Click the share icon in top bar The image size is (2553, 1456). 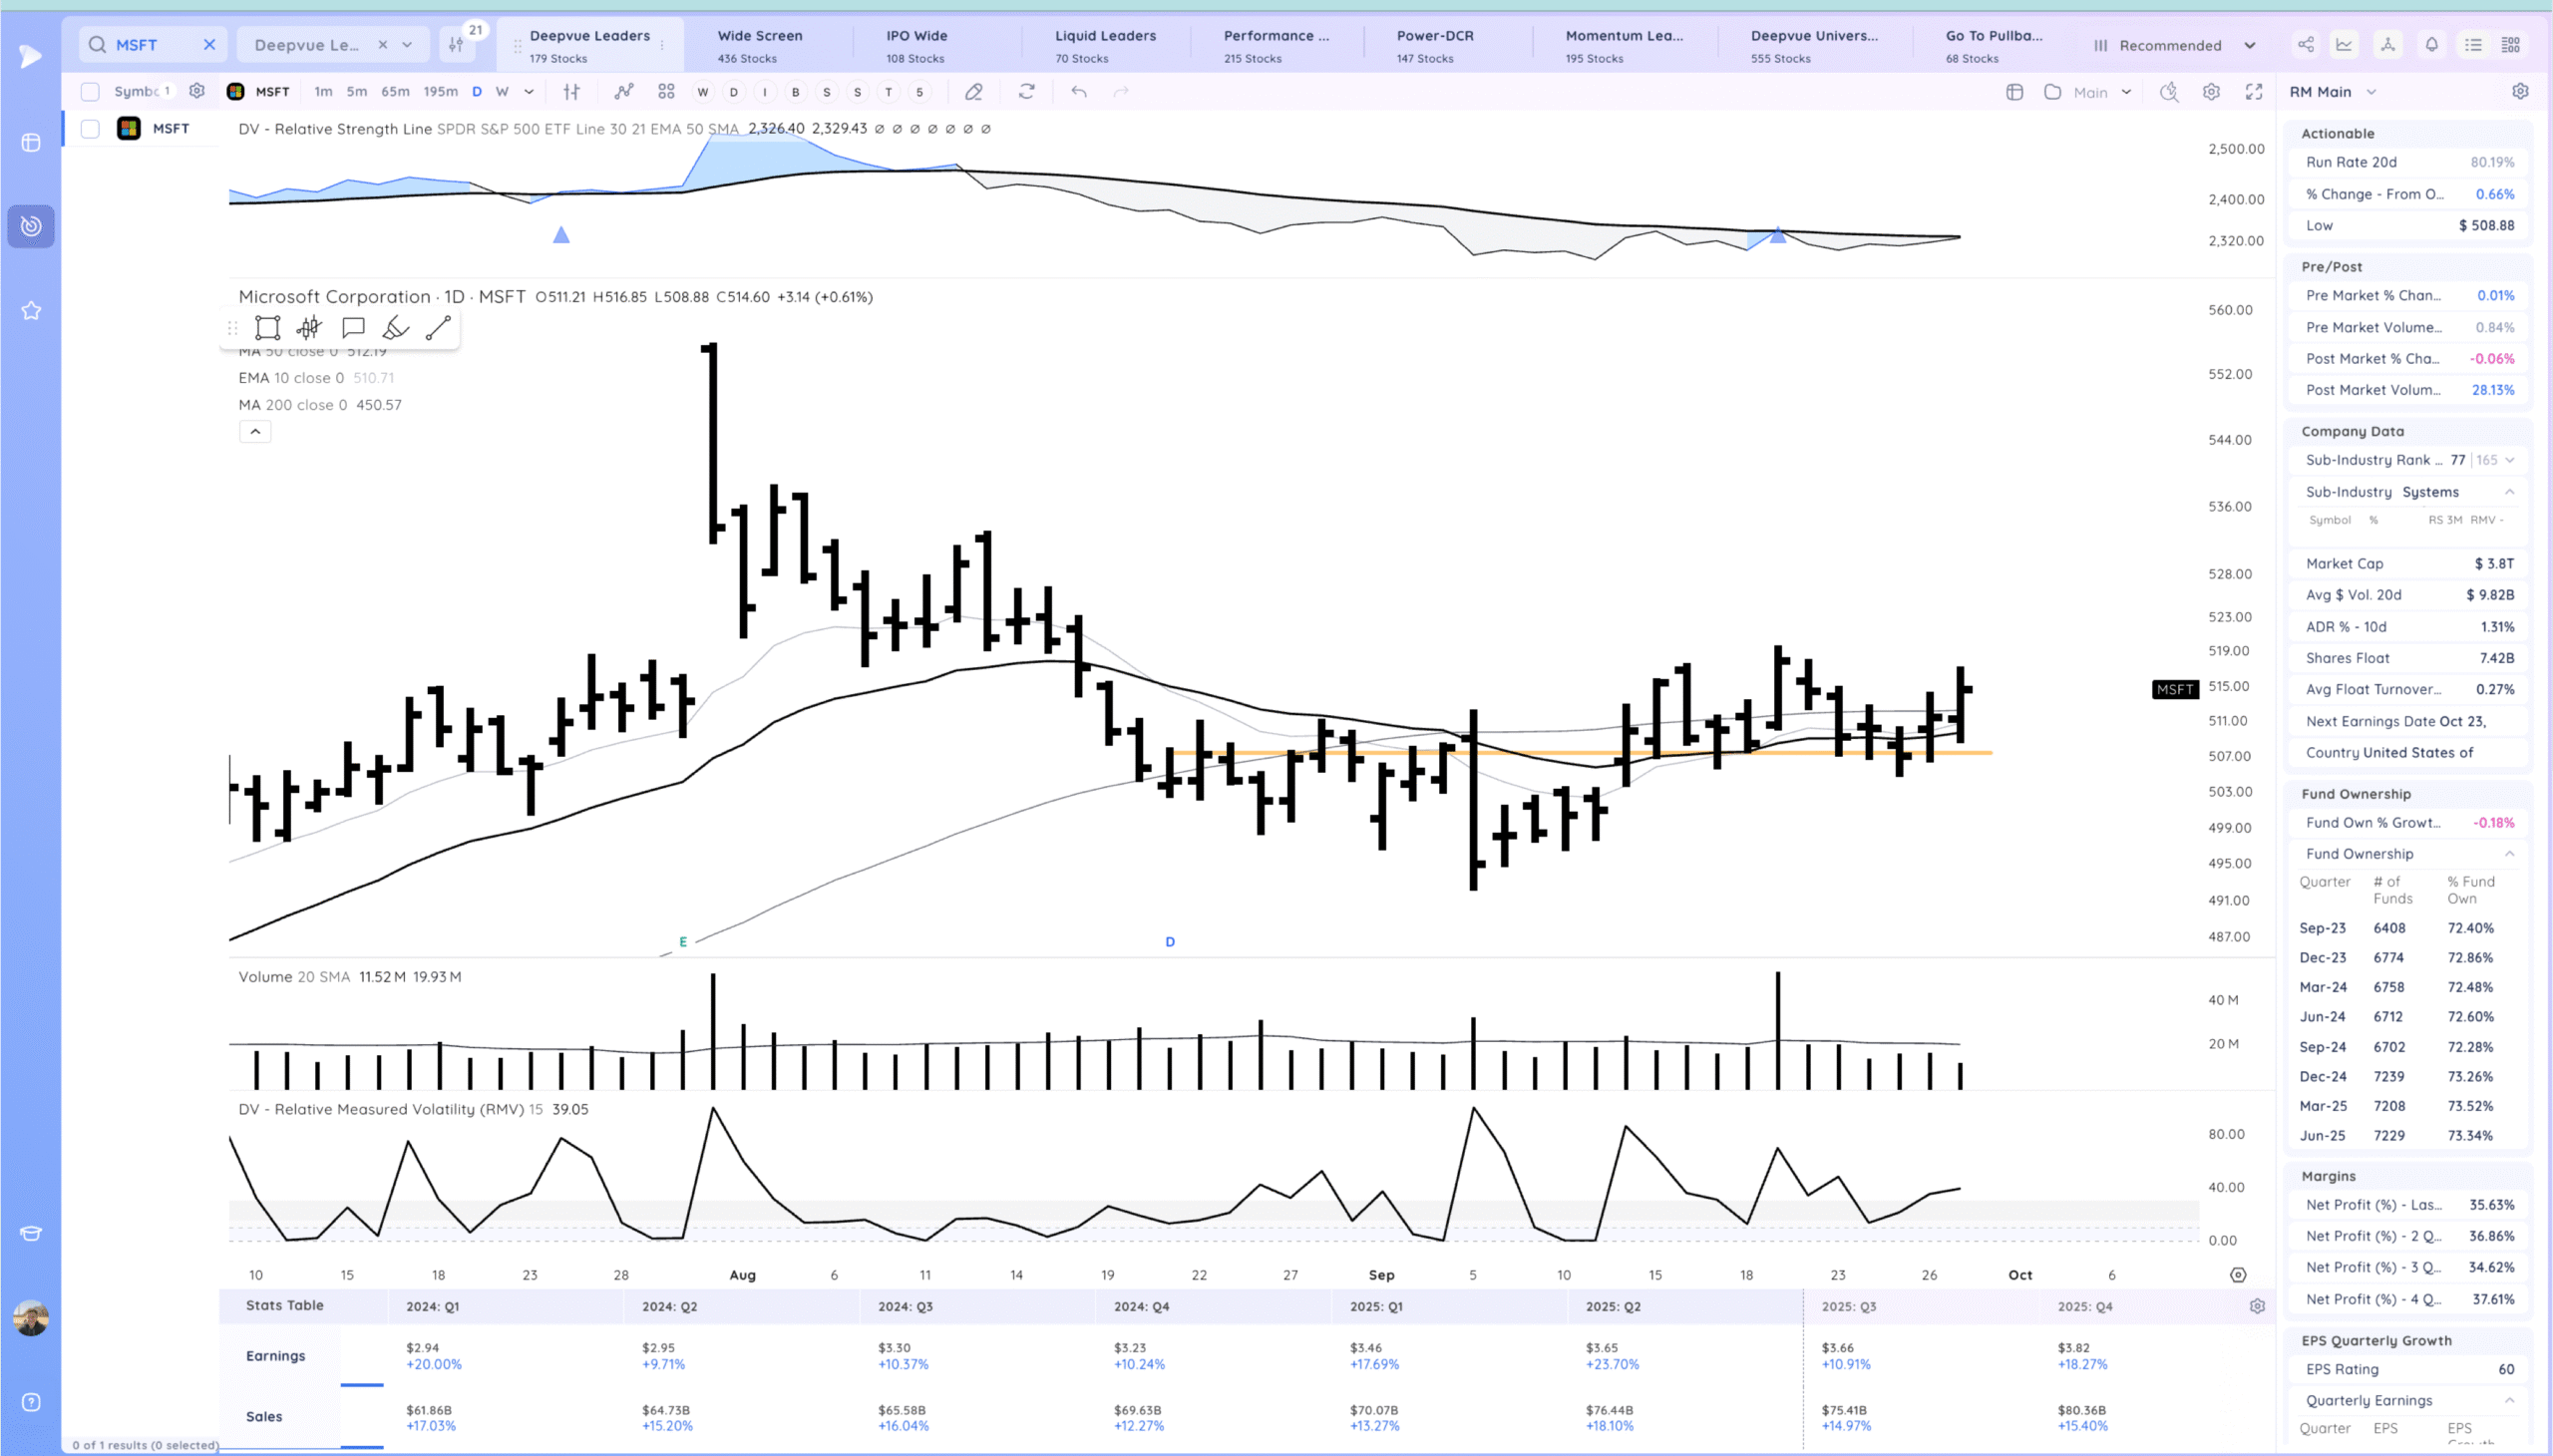pyautogui.click(x=2305, y=45)
